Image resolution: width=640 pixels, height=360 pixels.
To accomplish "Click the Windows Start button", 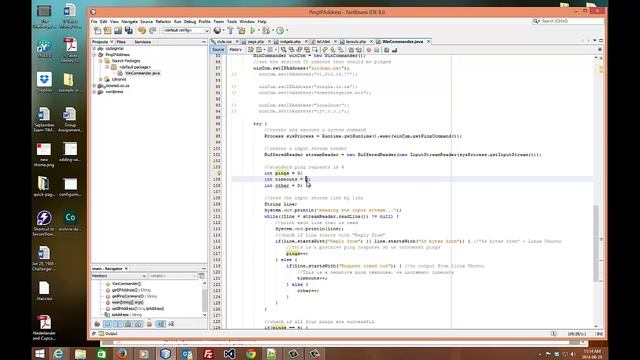I will click(x=40, y=353).
